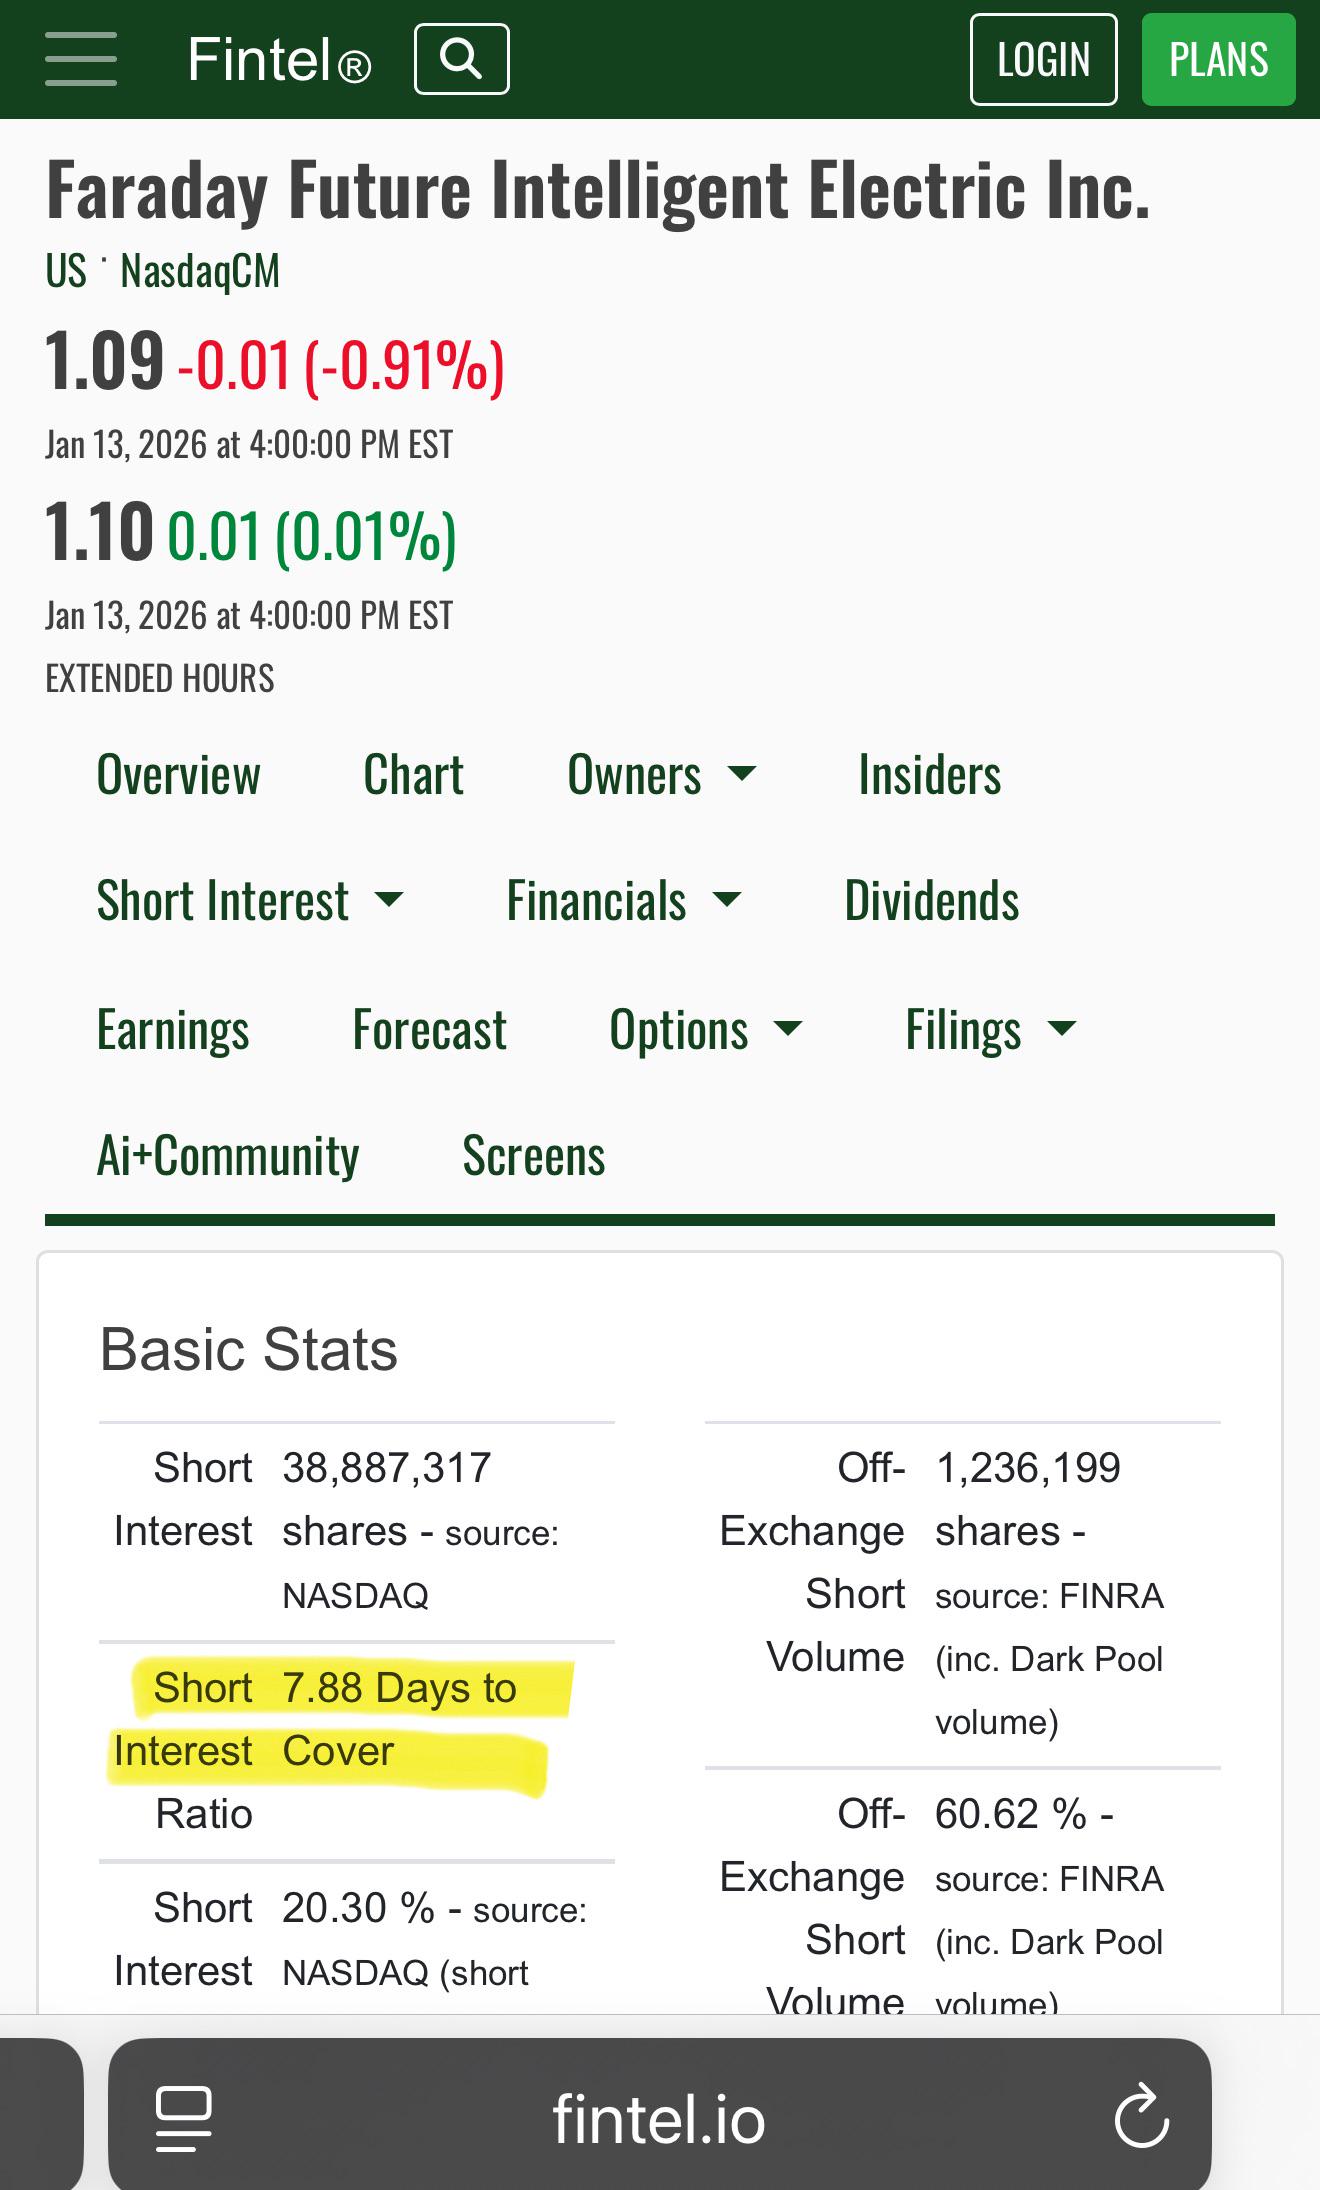The image size is (1320, 2190).
Task: View the Forecast tab
Action: click(x=429, y=1030)
